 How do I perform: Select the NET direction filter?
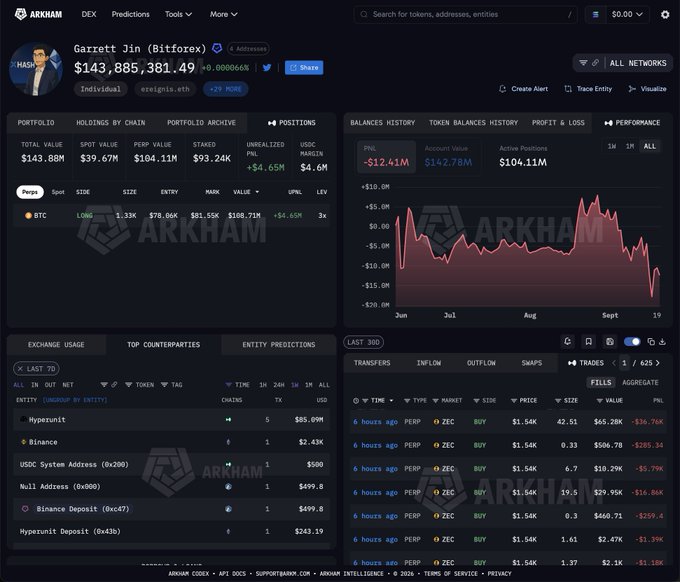coord(68,385)
